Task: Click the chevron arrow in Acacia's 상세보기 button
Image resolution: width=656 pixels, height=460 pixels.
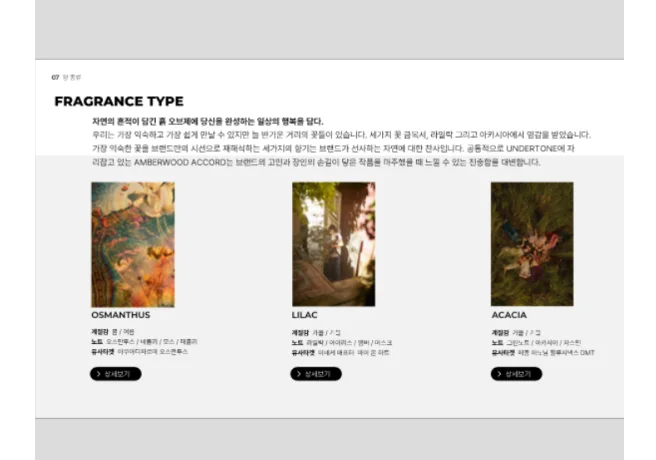Action: (x=499, y=374)
